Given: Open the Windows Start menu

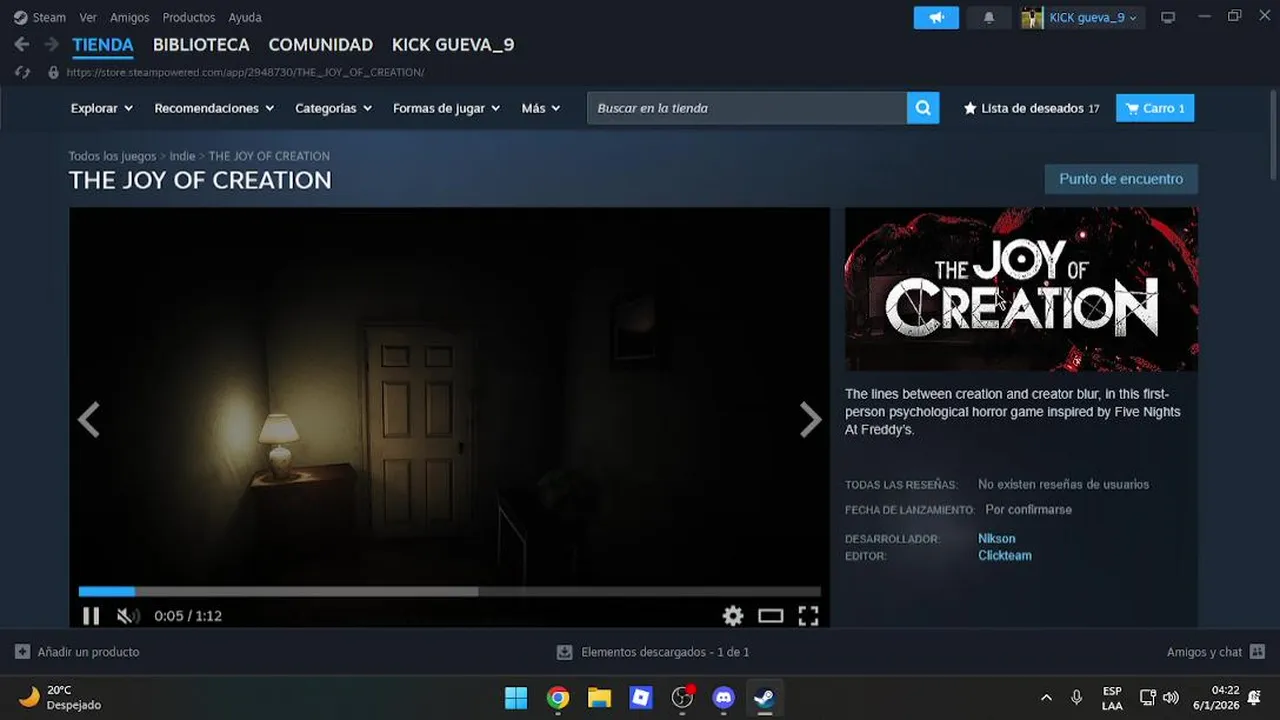Looking at the screenshot, I should coord(516,697).
